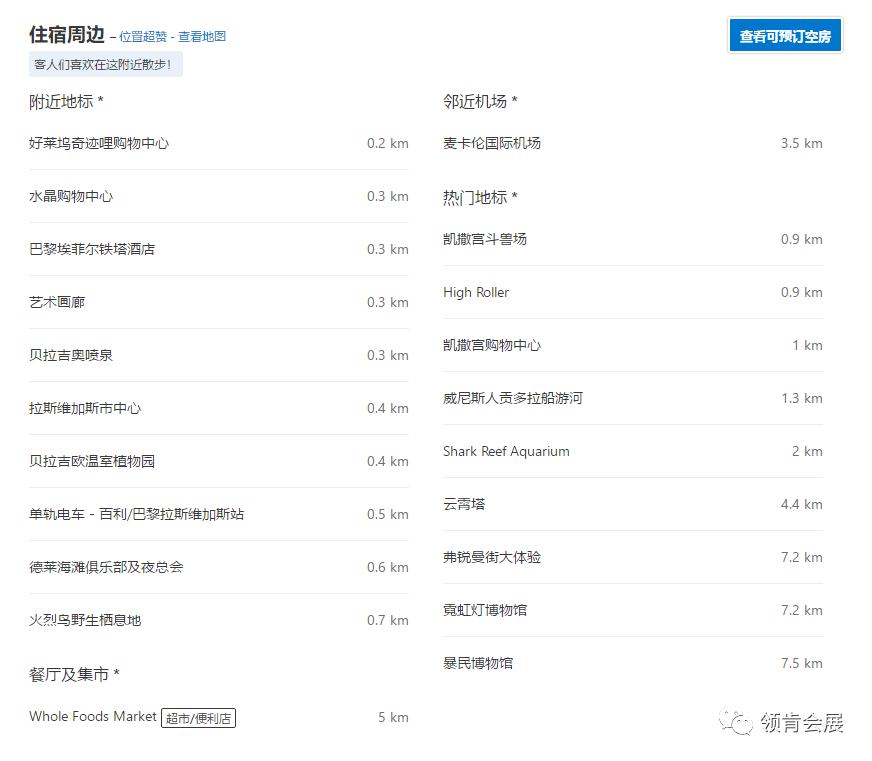
Task: Select the 超市/便利店 tag
Action: click(x=198, y=717)
